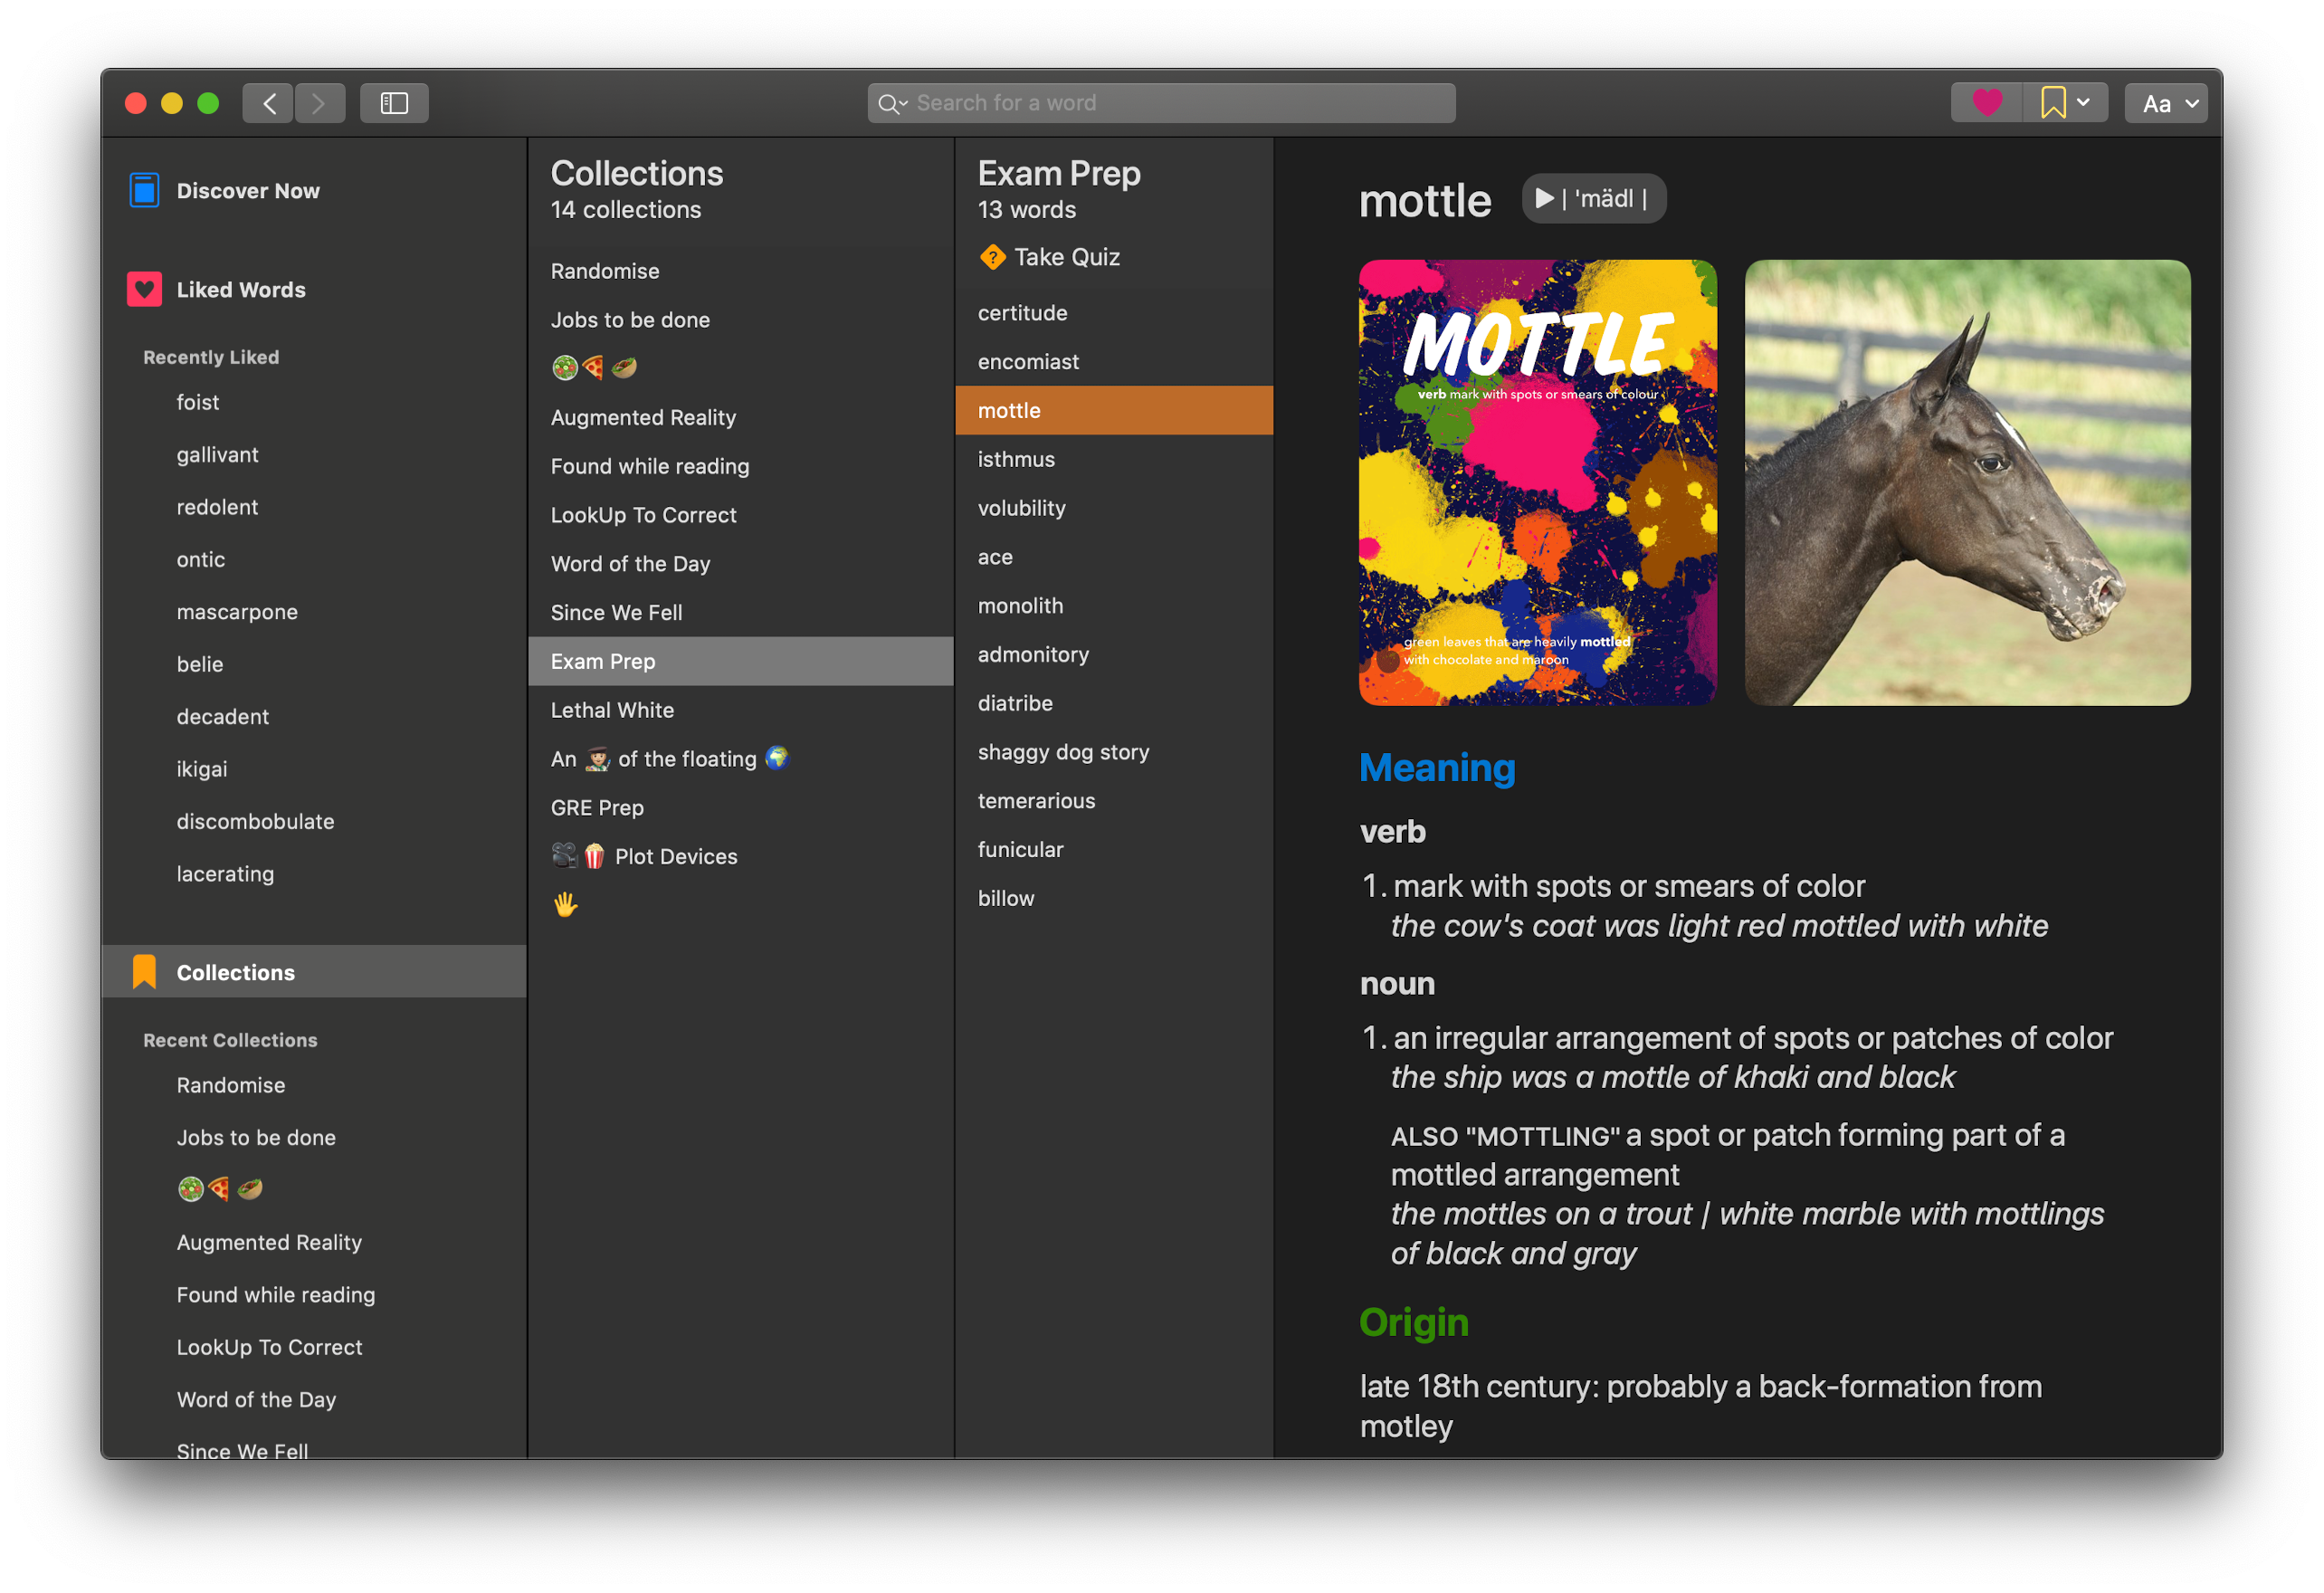
Task: Select GRE Prep collection
Action: (x=597, y=807)
